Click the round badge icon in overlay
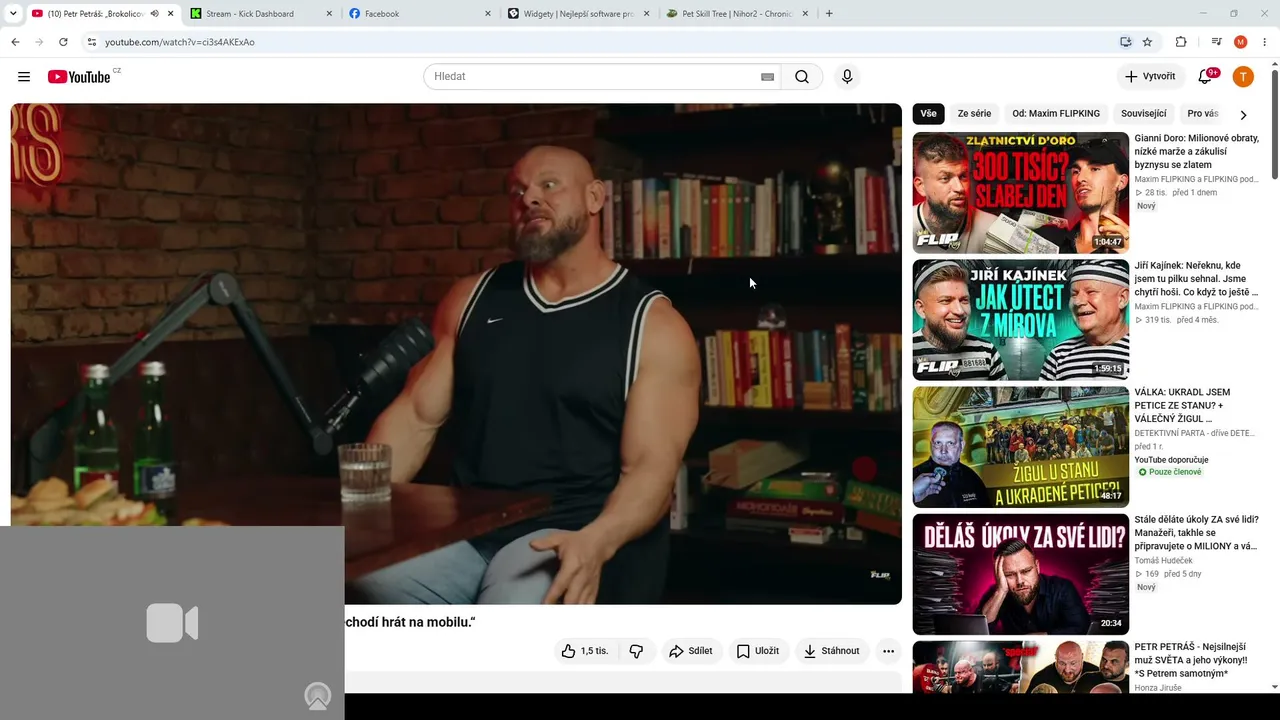This screenshot has height=720, width=1280. pyautogui.click(x=318, y=696)
